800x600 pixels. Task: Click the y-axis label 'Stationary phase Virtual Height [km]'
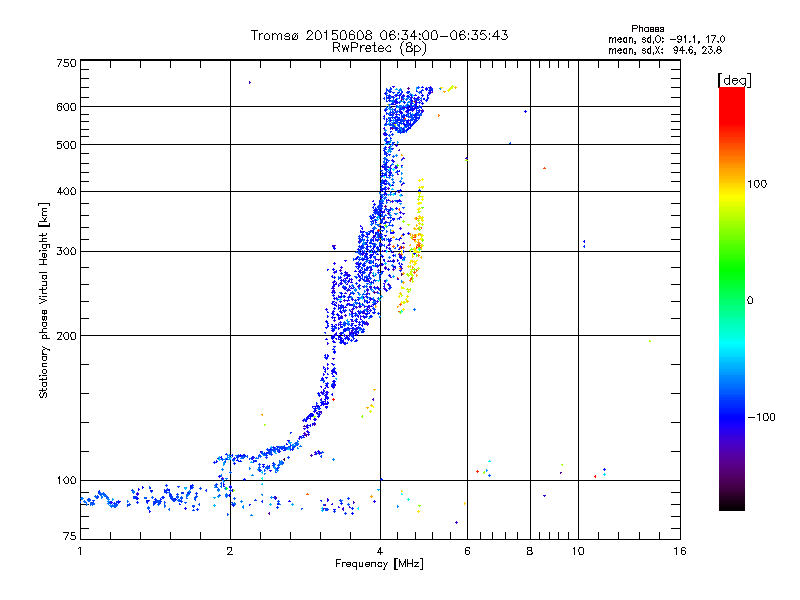pos(44,300)
